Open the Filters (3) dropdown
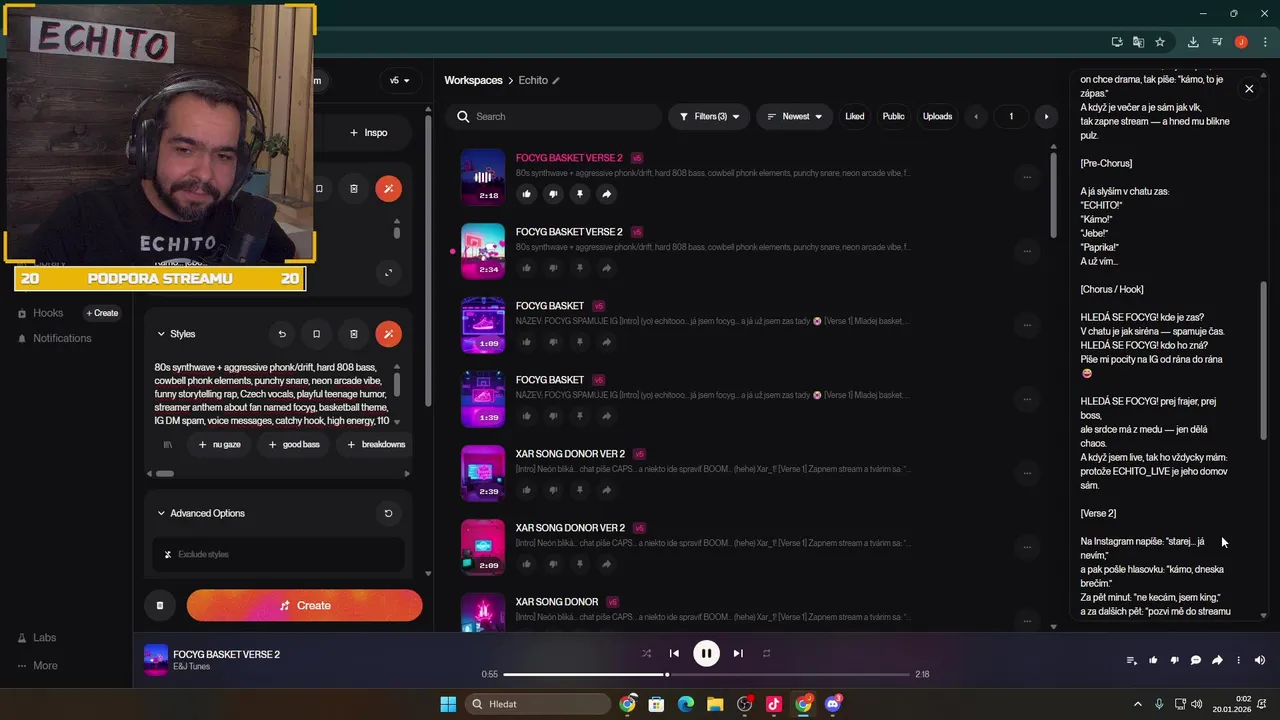 [x=709, y=117]
